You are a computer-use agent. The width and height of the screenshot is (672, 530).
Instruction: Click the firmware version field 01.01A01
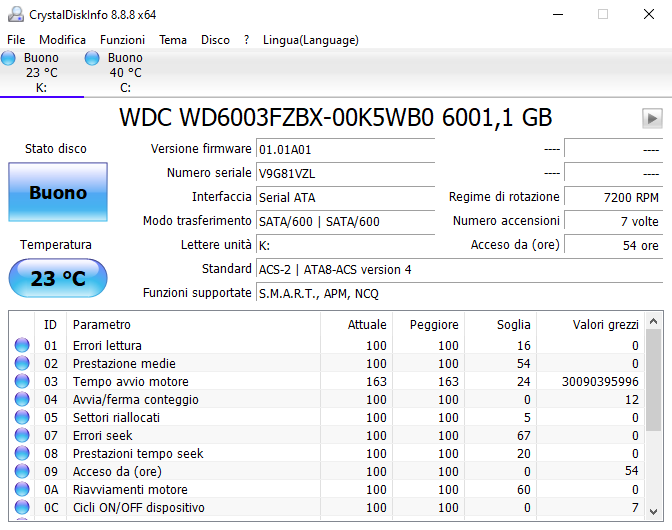[x=345, y=150]
